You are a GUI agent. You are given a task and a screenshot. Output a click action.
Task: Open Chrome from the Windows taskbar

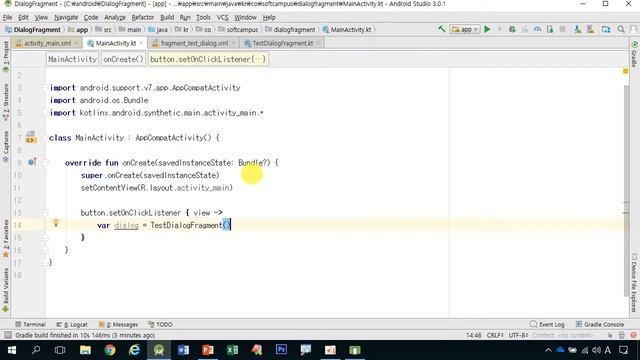tap(110, 350)
